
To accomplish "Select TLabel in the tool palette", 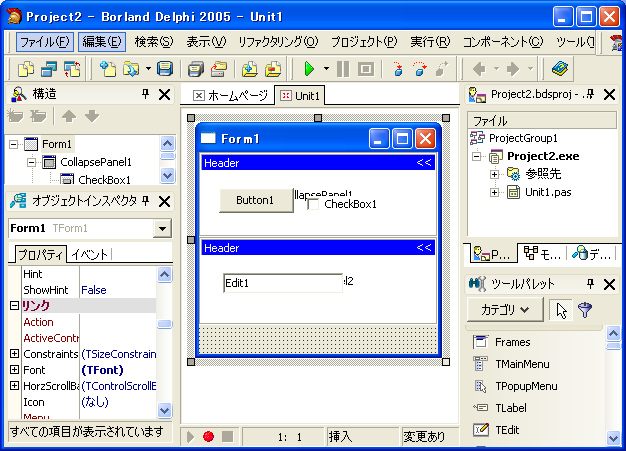I will tap(511, 408).
